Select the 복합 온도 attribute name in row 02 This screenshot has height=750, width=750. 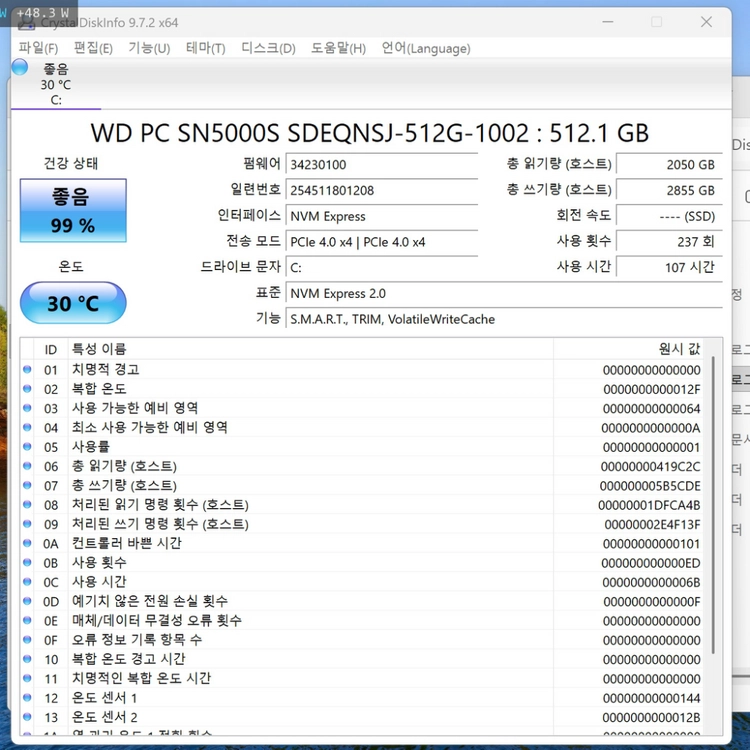coord(99,388)
